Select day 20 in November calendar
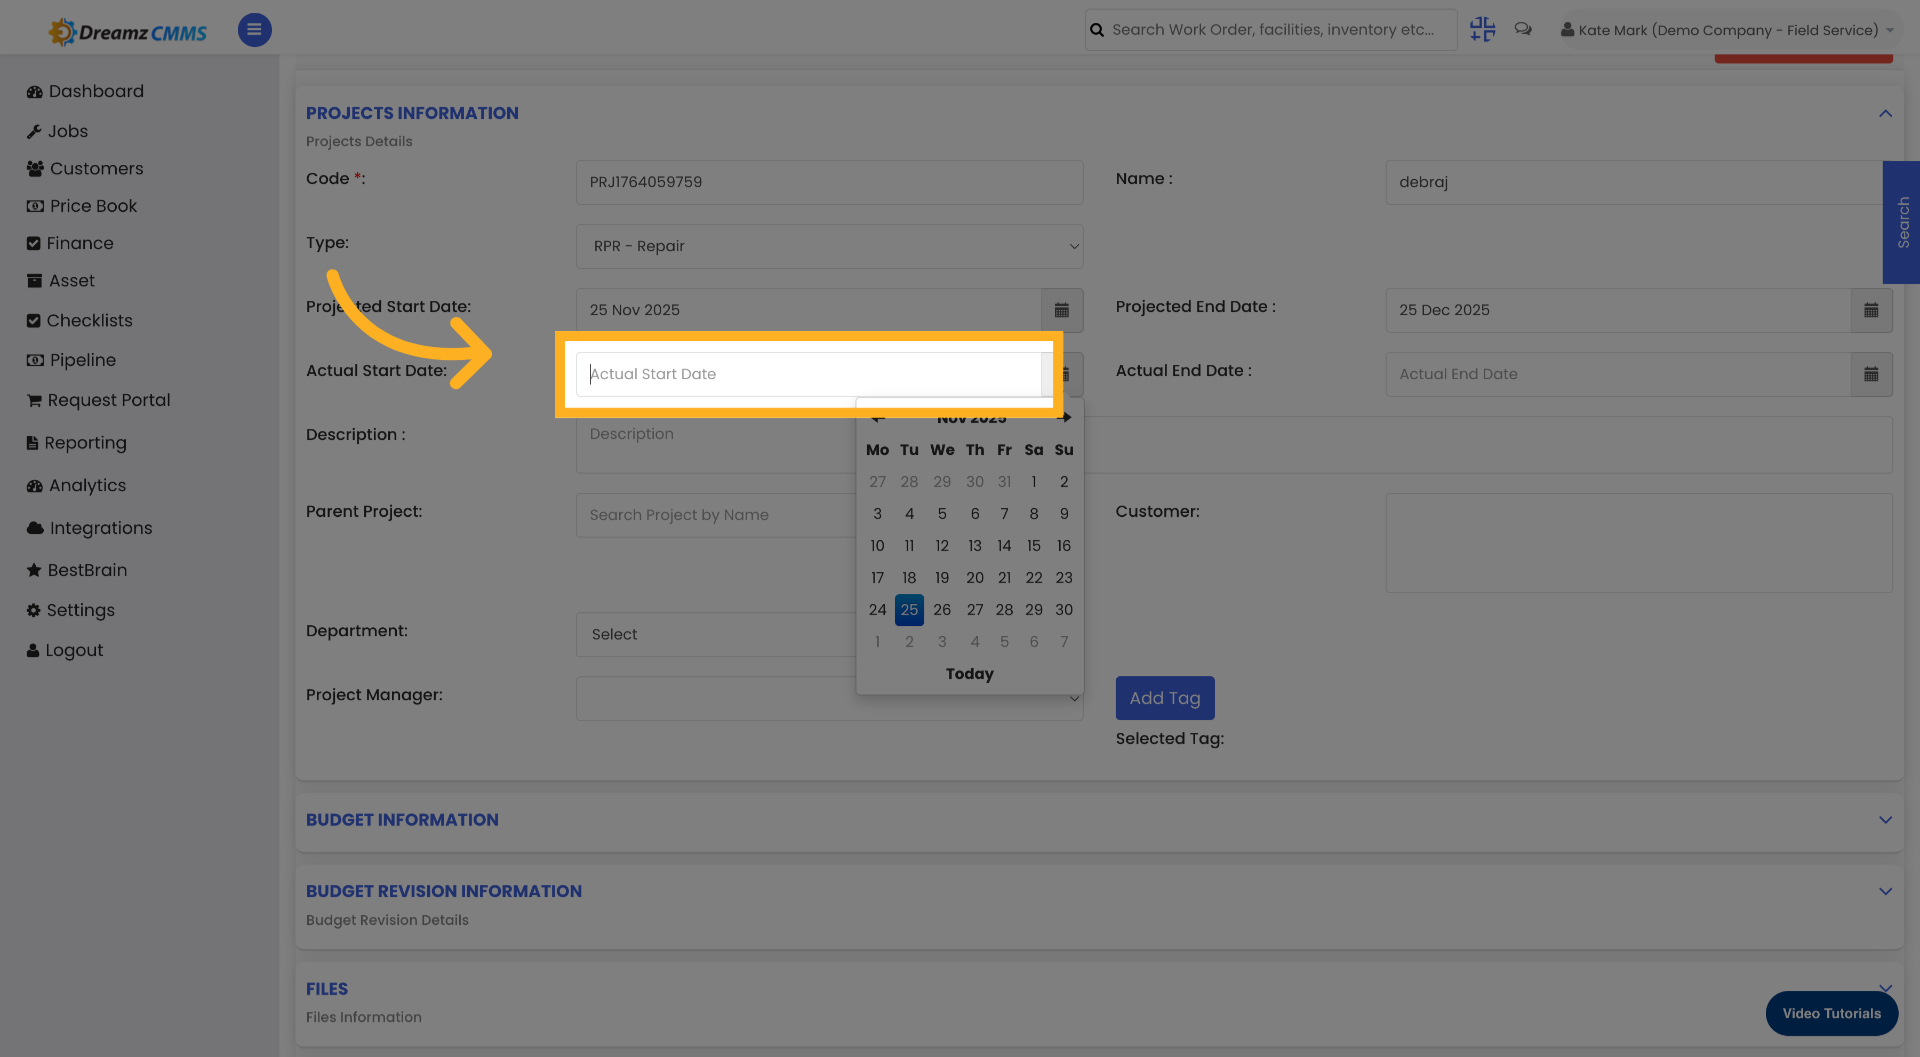Screen dimensions: 1920x1057 click(975, 578)
